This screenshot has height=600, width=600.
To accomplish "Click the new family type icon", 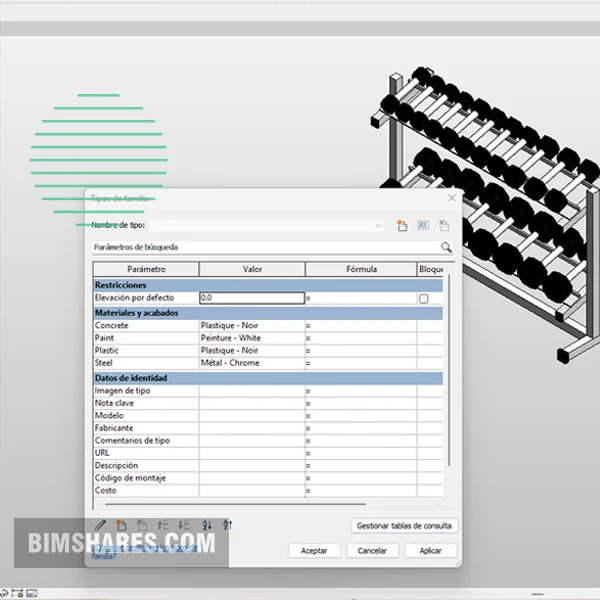I will [402, 226].
